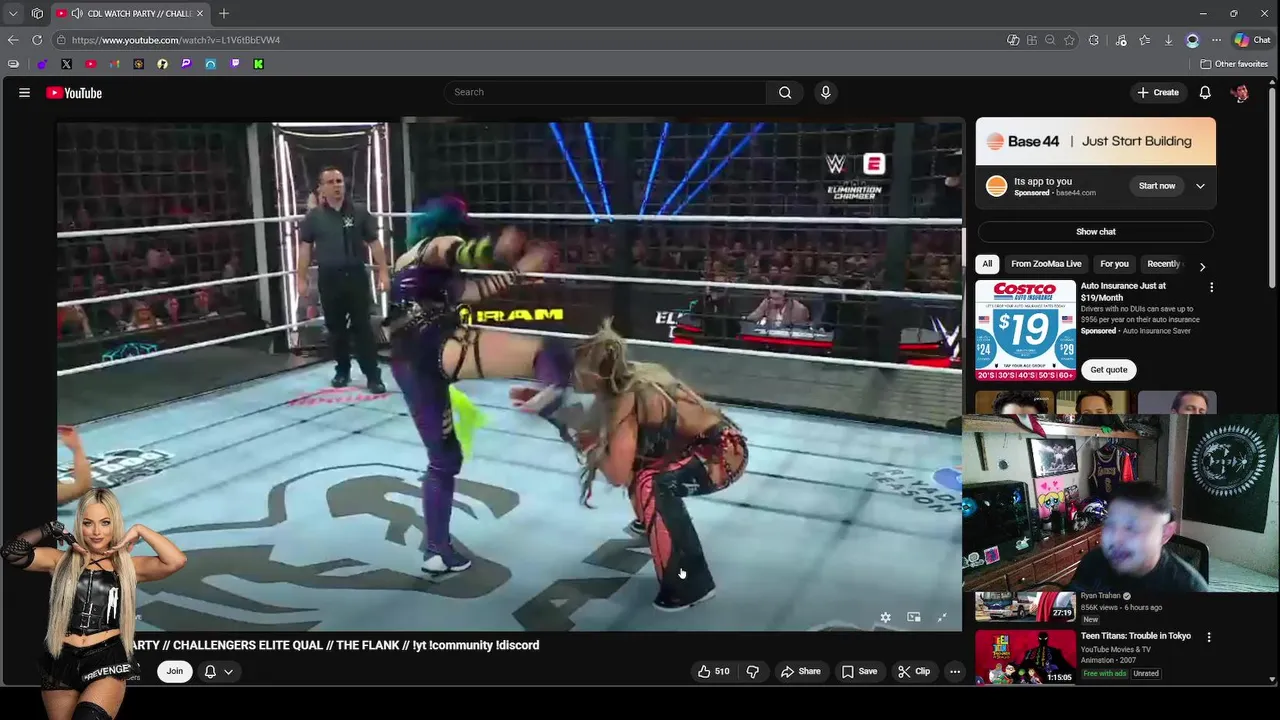Click the Create button
This screenshot has height=720, width=1280.
point(1158,92)
